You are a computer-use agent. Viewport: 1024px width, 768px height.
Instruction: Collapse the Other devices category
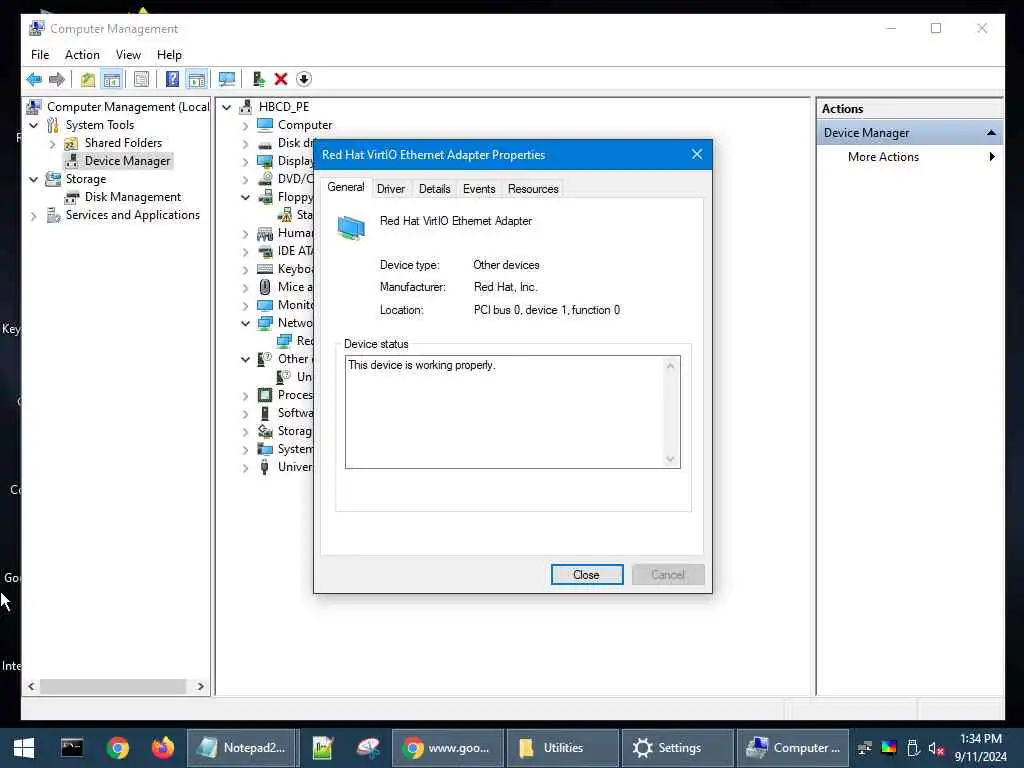tap(246, 359)
